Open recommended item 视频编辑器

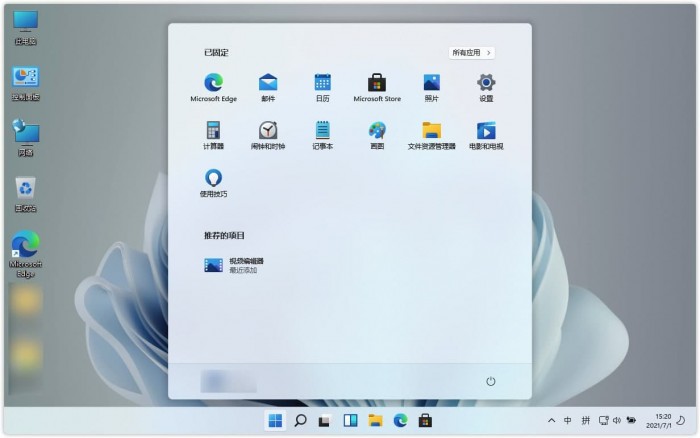tap(234, 265)
